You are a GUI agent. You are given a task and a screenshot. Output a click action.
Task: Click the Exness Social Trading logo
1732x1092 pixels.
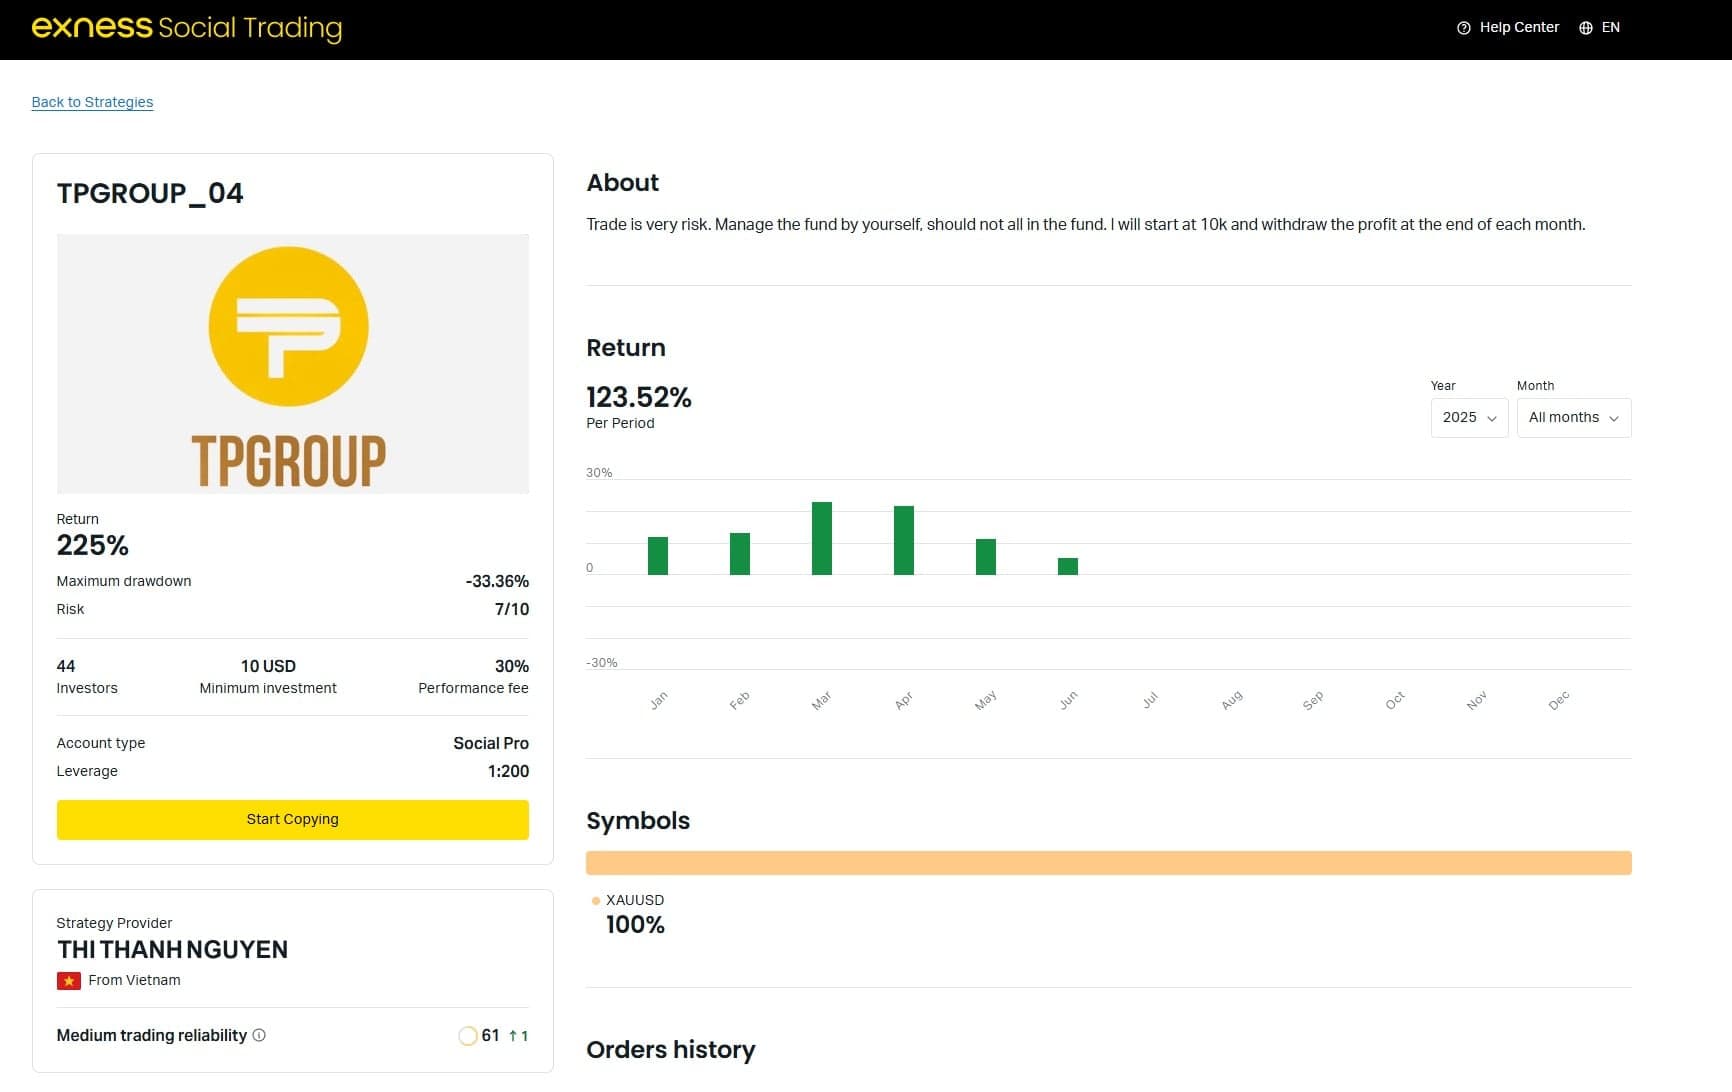(187, 28)
